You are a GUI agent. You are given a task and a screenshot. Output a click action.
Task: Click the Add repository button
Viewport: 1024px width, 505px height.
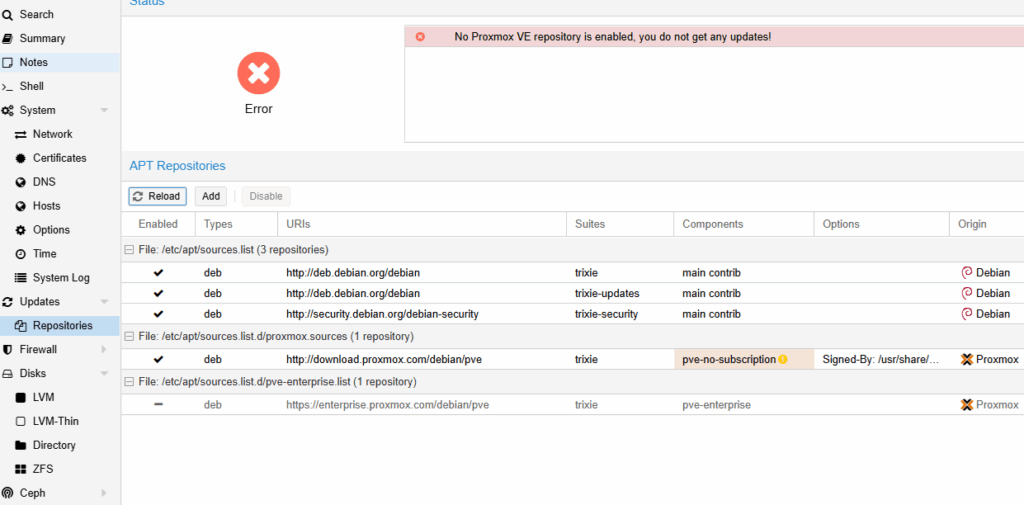click(x=211, y=196)
